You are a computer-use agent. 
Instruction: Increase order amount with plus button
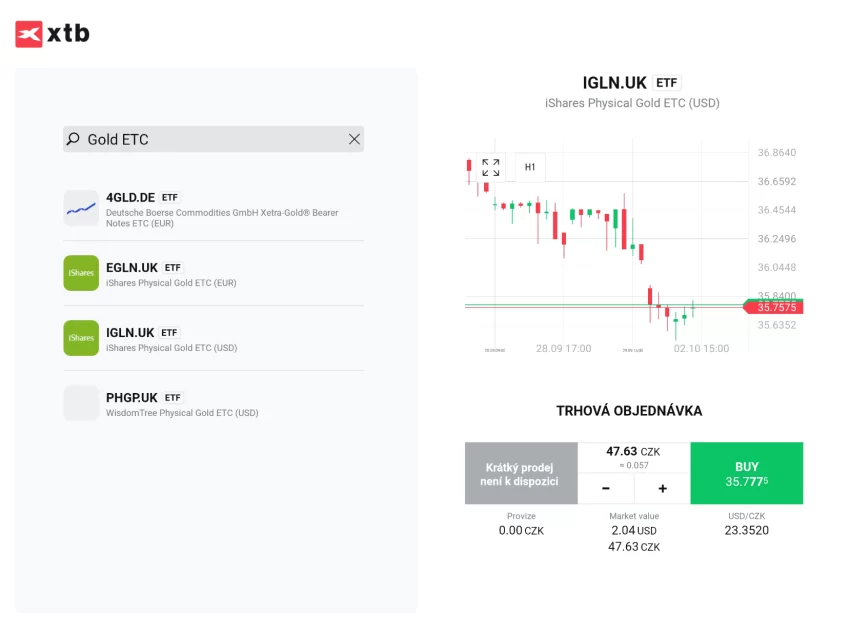tap(662, 489)
